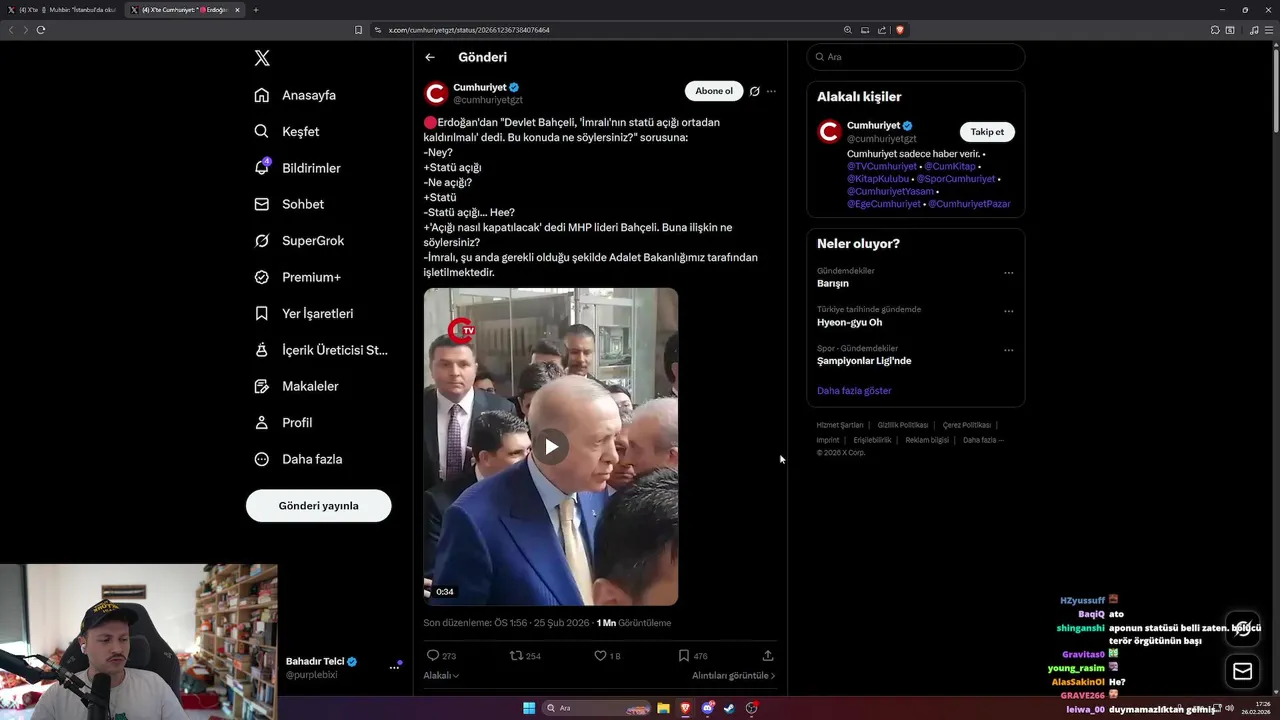Click the 1 Mn Görüntüleme view count
The image size is (1280, 720).
click(x=634, y=623)
